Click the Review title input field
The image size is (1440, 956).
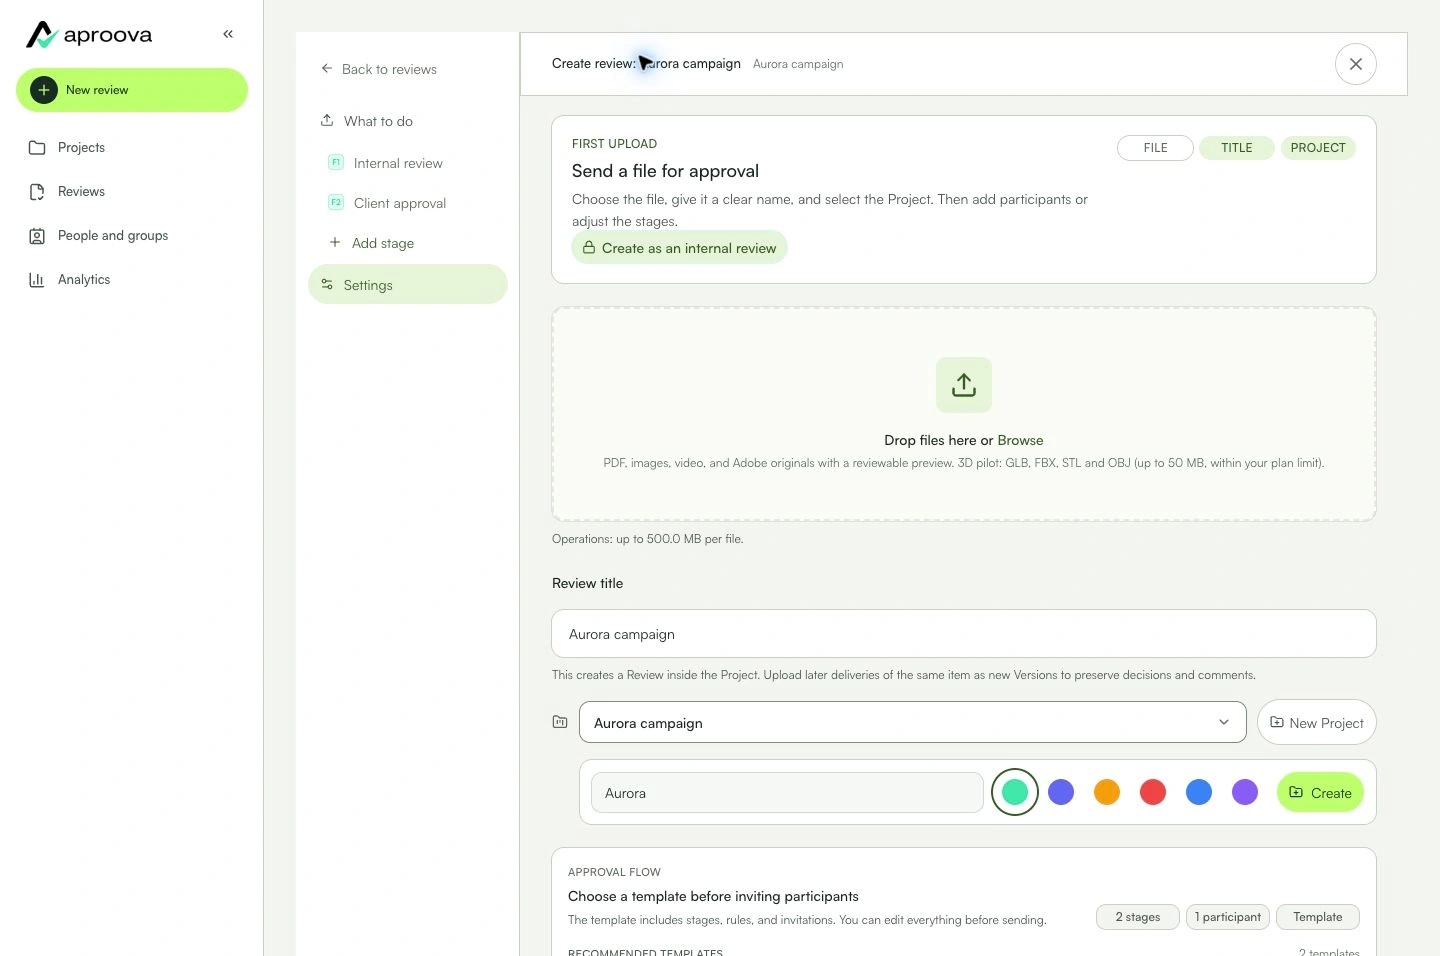tap(964, 634)
